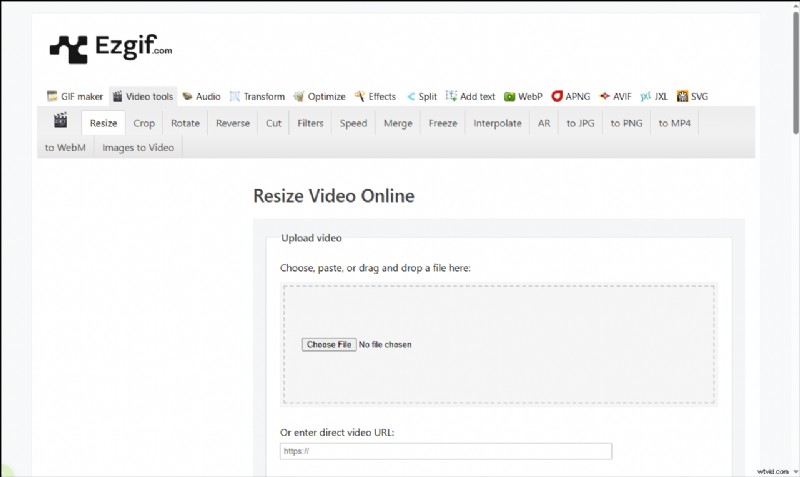
Task: Switch to the Reverse tab
Action: point(233,123)
